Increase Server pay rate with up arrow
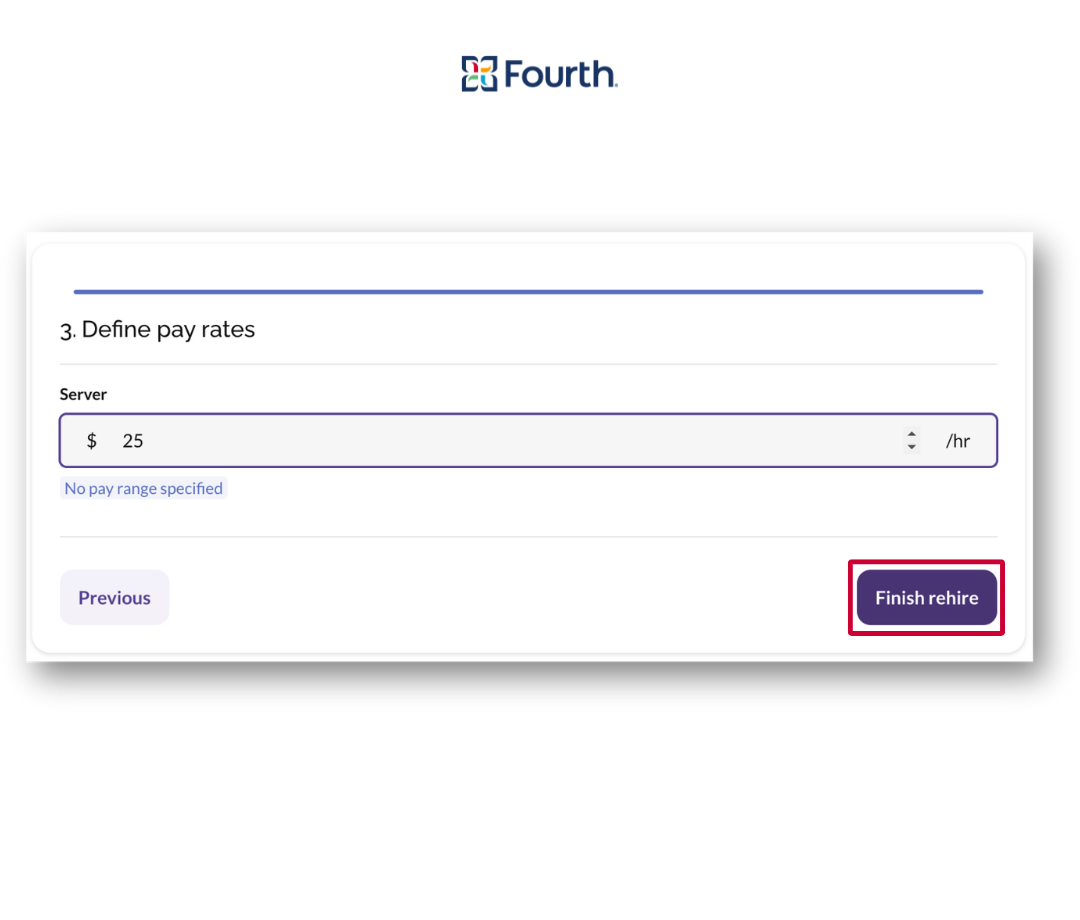Viewport: 1080px width, 920px height. point(911,435)
